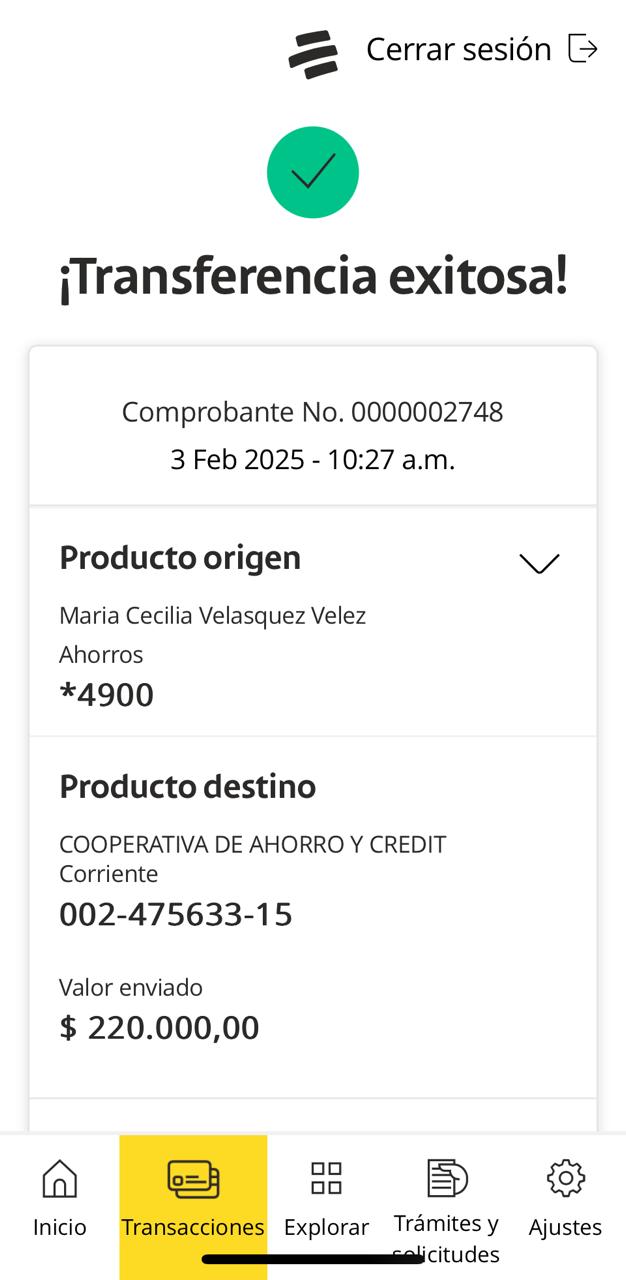Viewport: 626px width, 1280px height.
Task: Tap the ¡Transferencia exitosa! title
Action: click(x=313, y=277)
